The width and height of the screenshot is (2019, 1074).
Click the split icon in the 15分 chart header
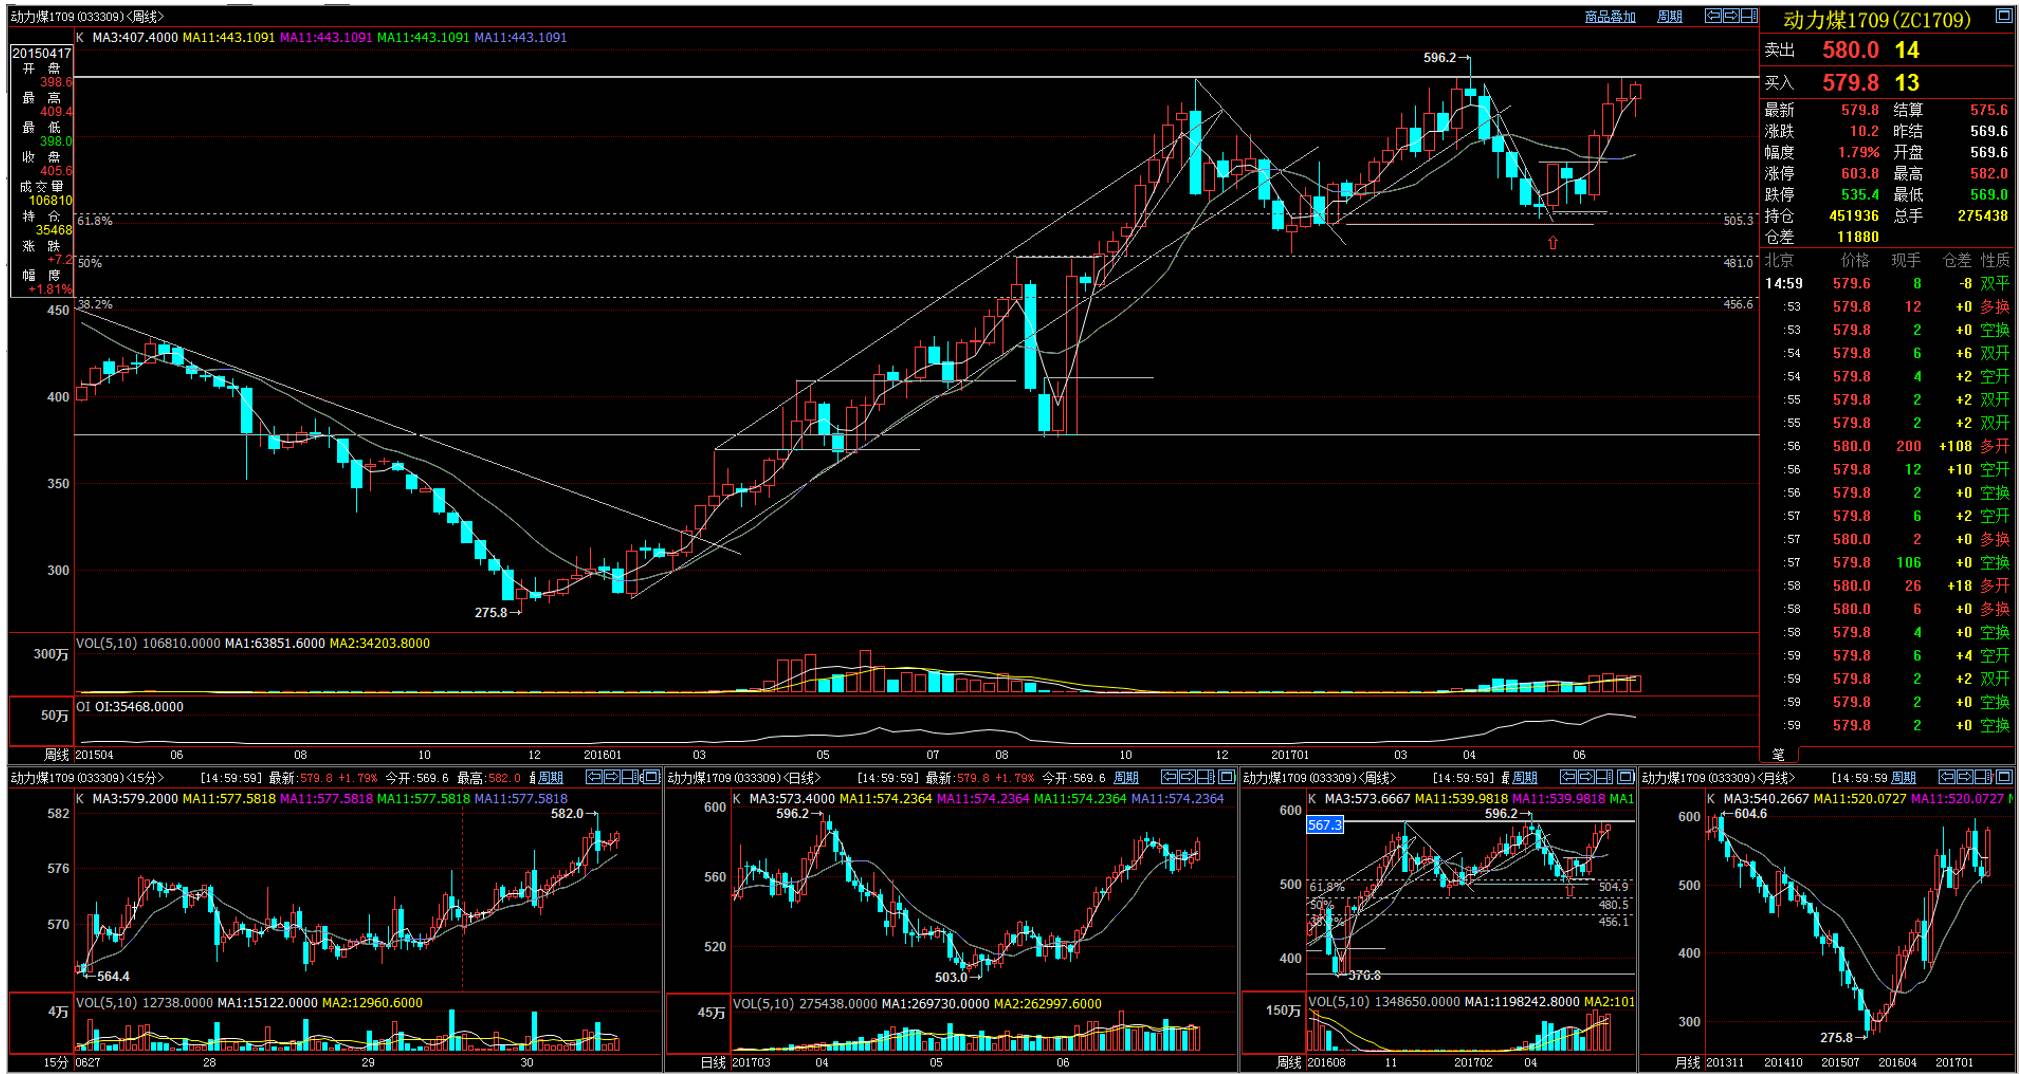click(630, 777)
